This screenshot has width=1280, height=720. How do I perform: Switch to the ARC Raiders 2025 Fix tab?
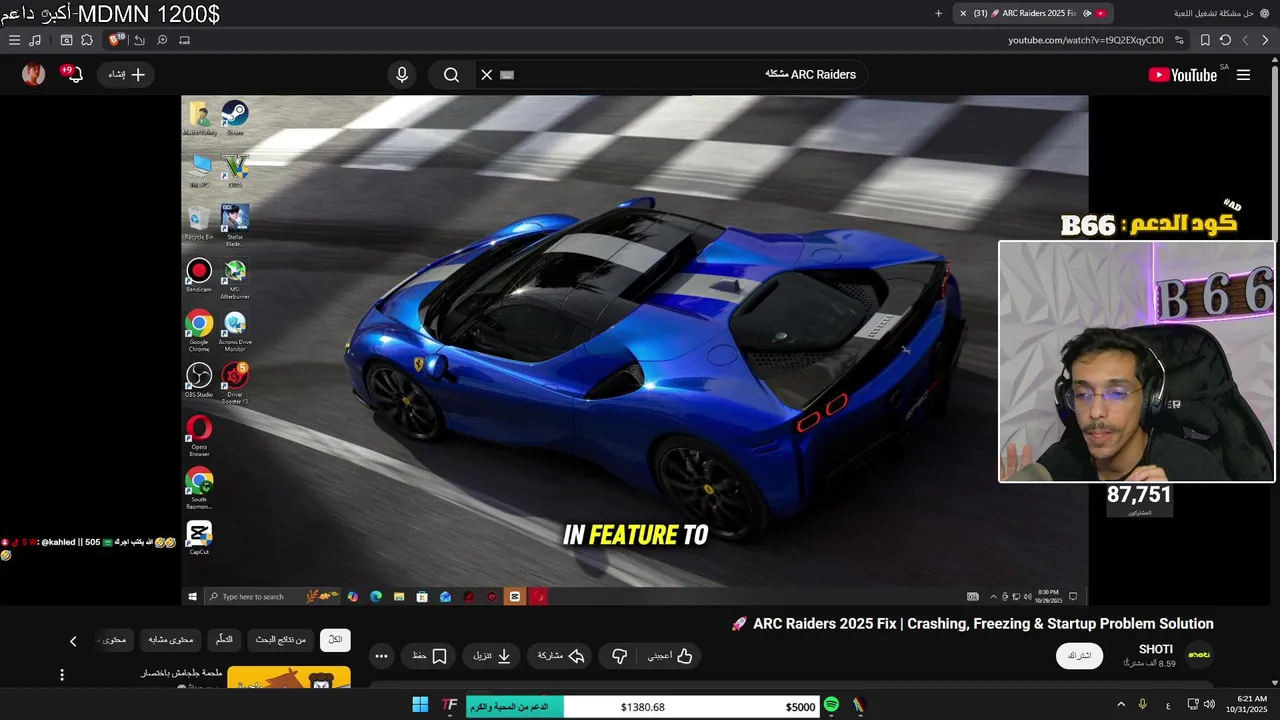[1033, 13]
